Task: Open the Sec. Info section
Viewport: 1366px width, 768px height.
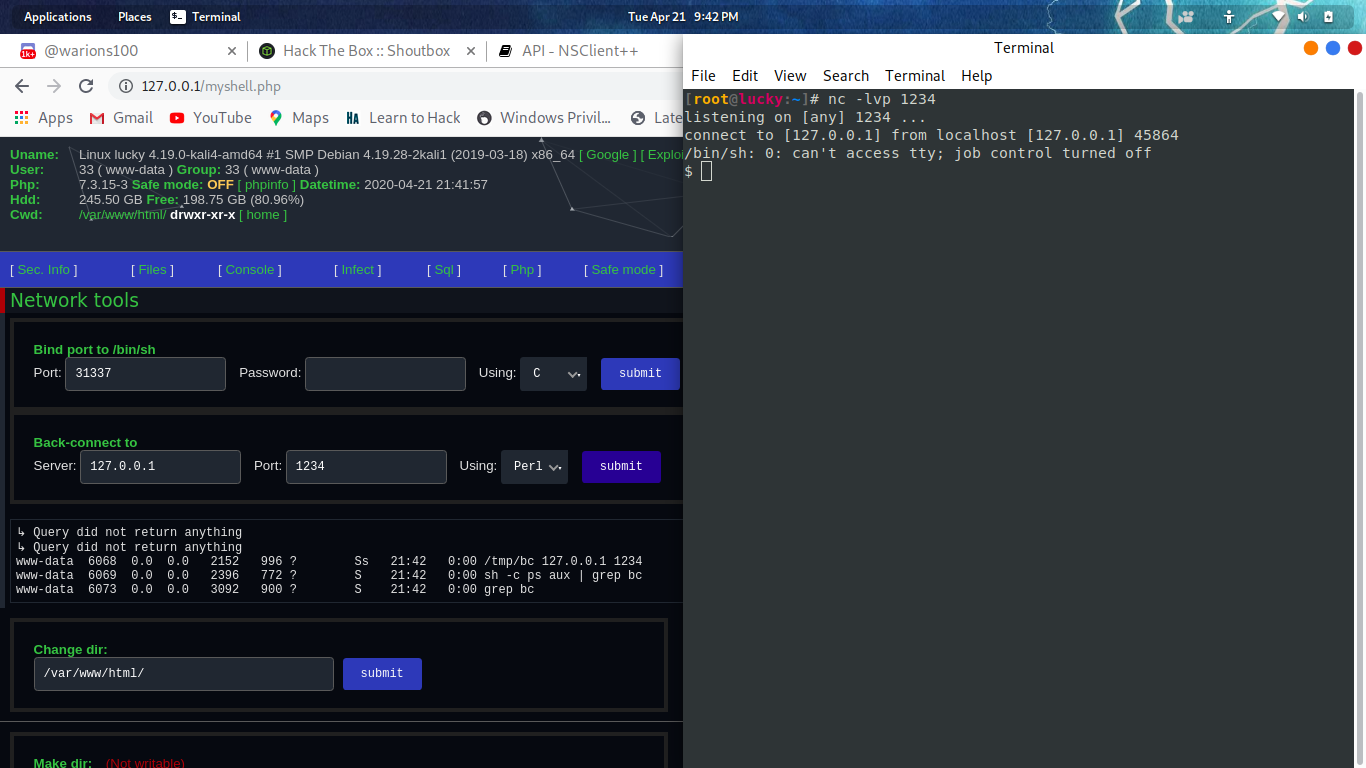Action: (44, 270)
